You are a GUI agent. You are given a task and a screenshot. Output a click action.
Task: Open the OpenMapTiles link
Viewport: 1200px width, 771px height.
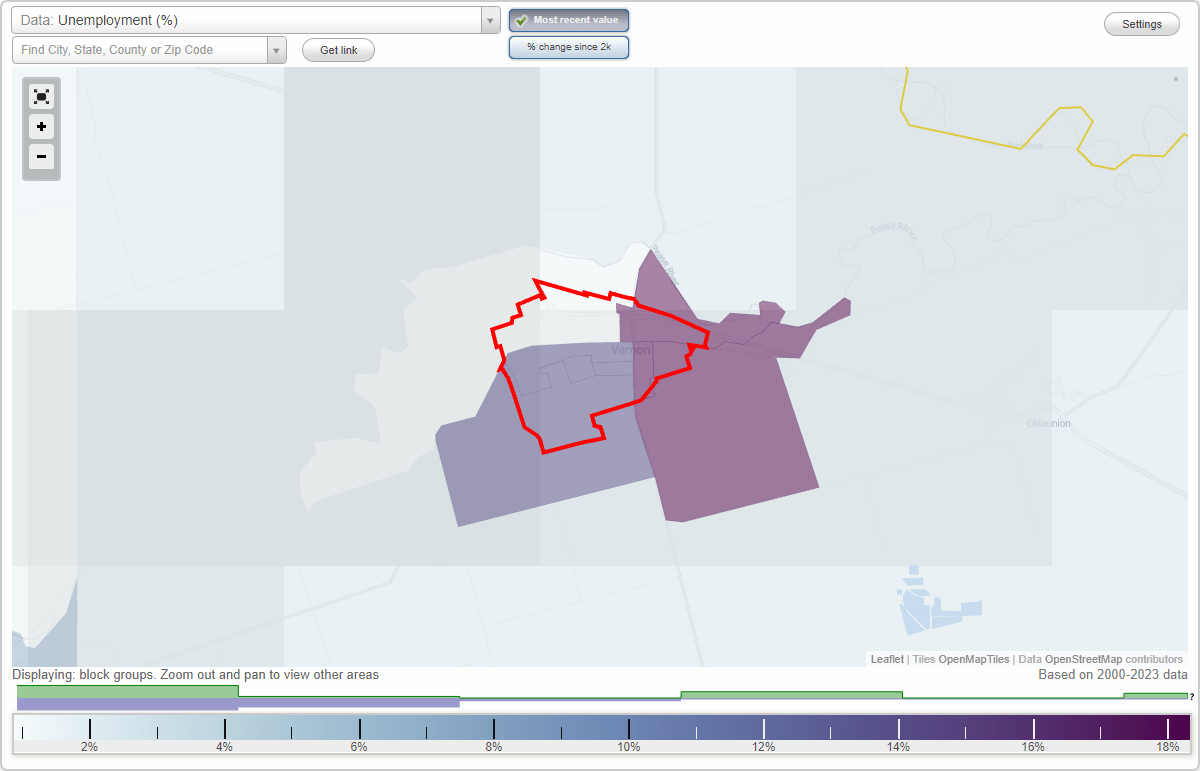point(973,659)
